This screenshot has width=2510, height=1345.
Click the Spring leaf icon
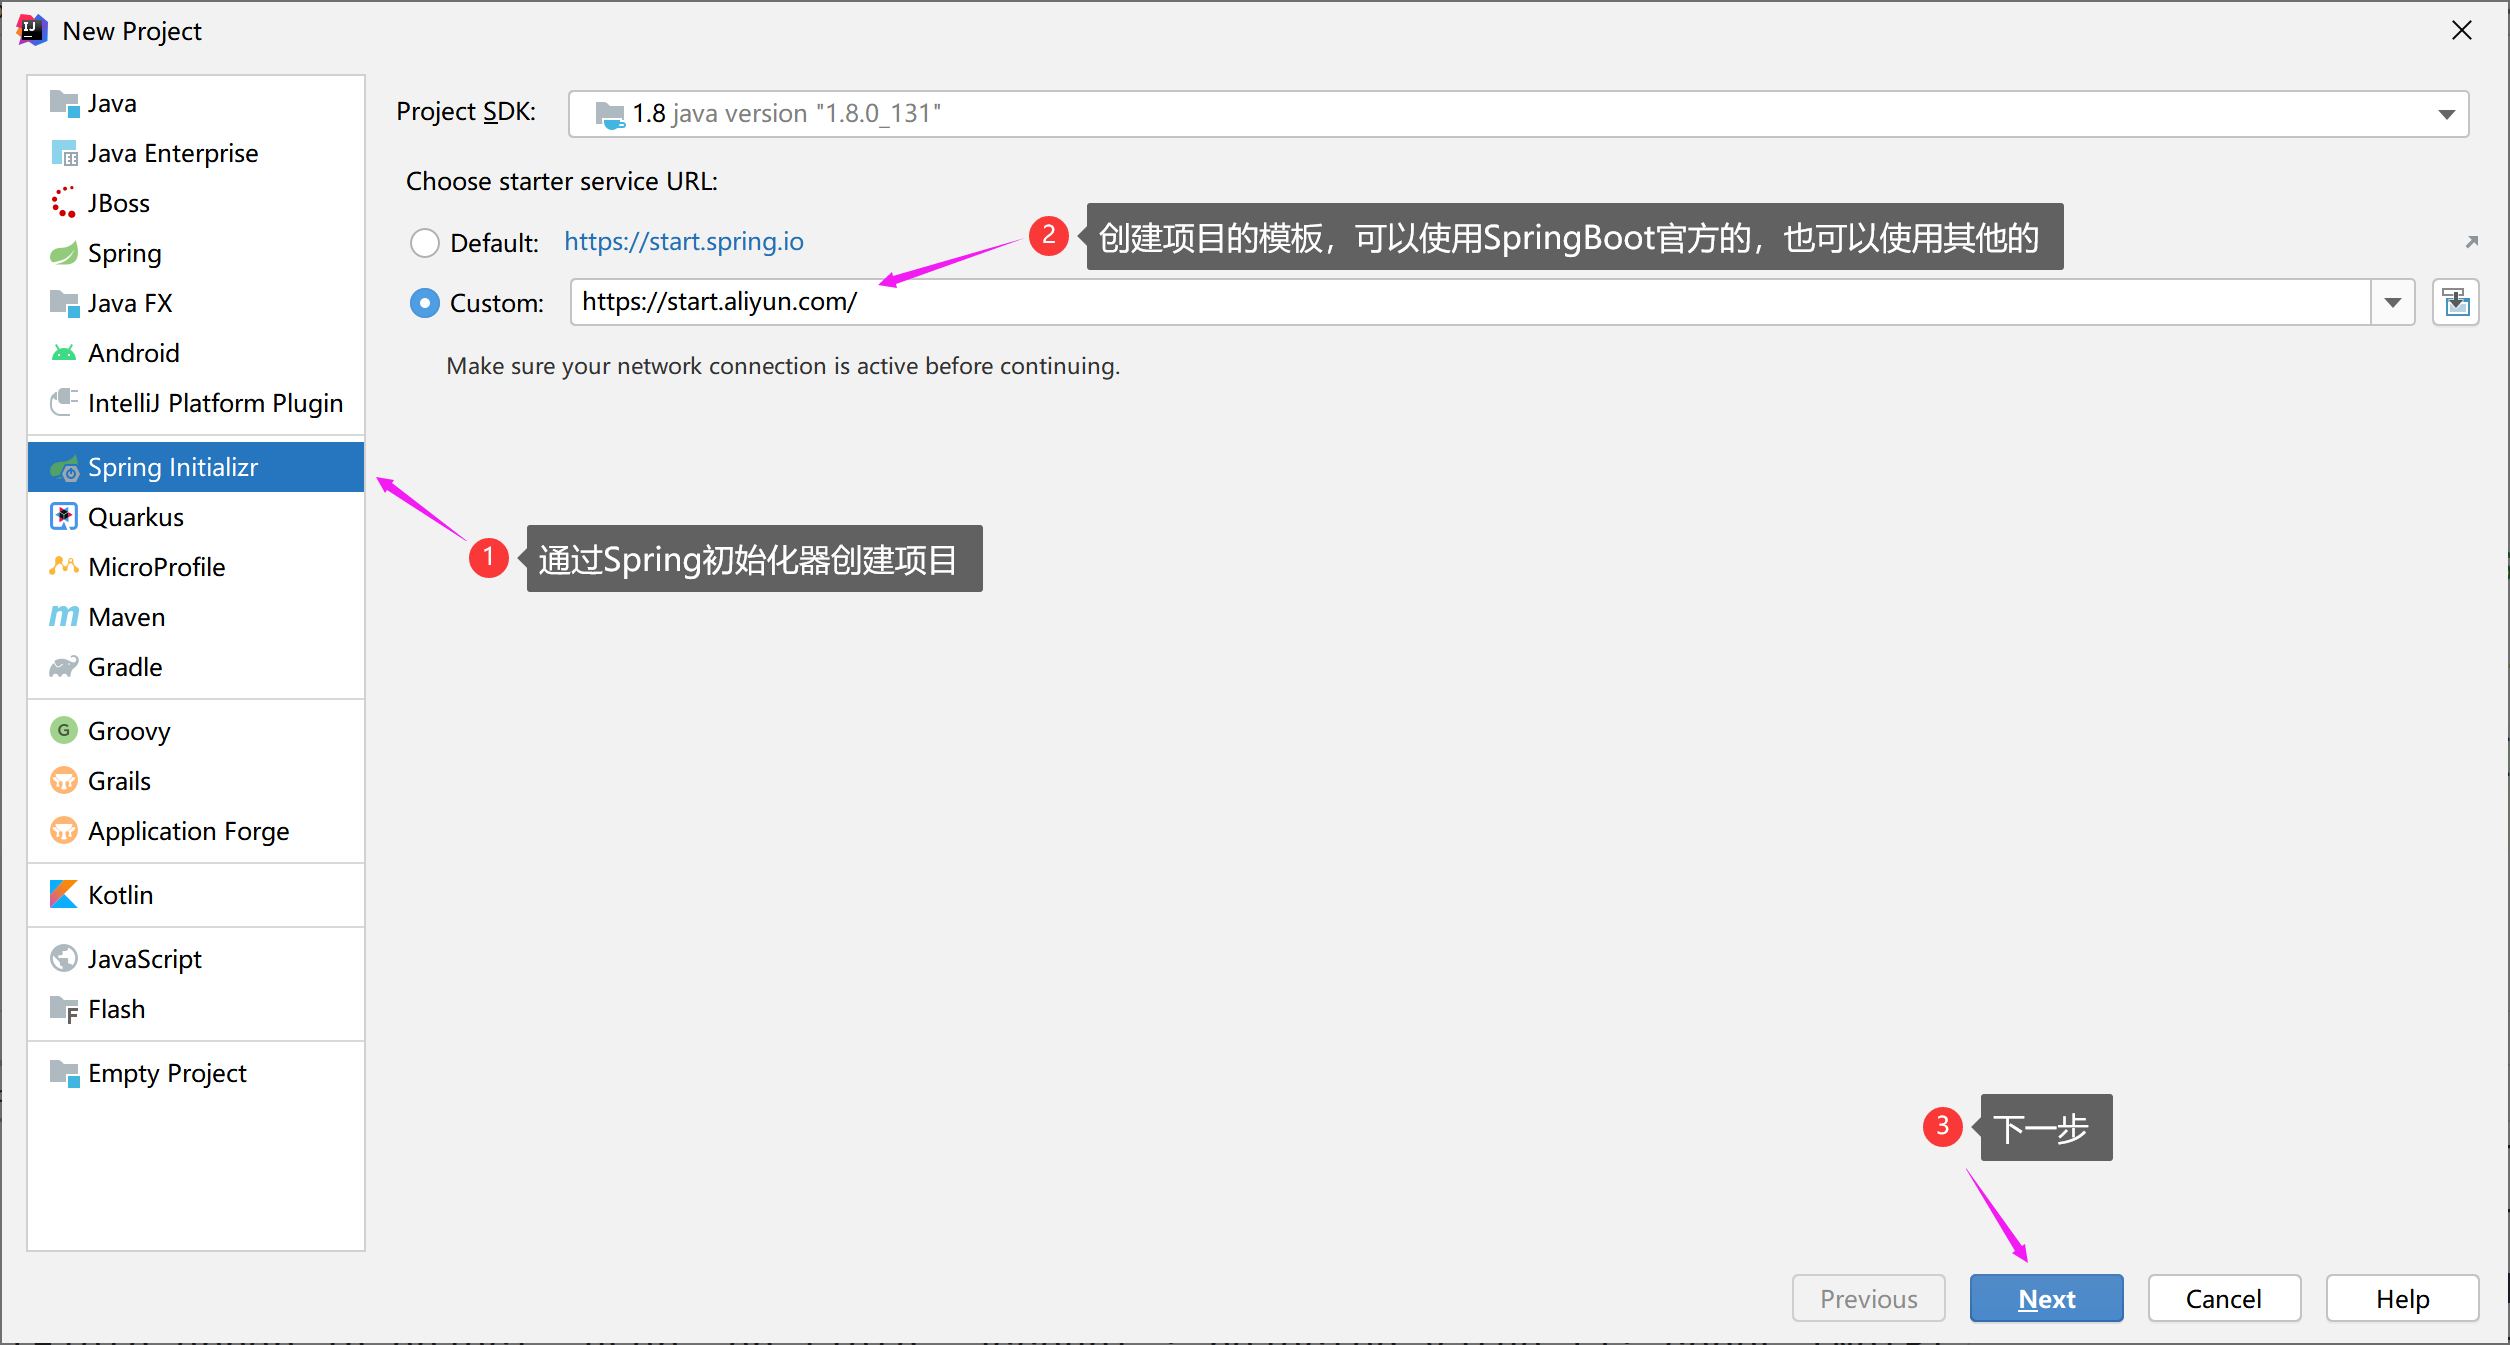click(64, 253)
